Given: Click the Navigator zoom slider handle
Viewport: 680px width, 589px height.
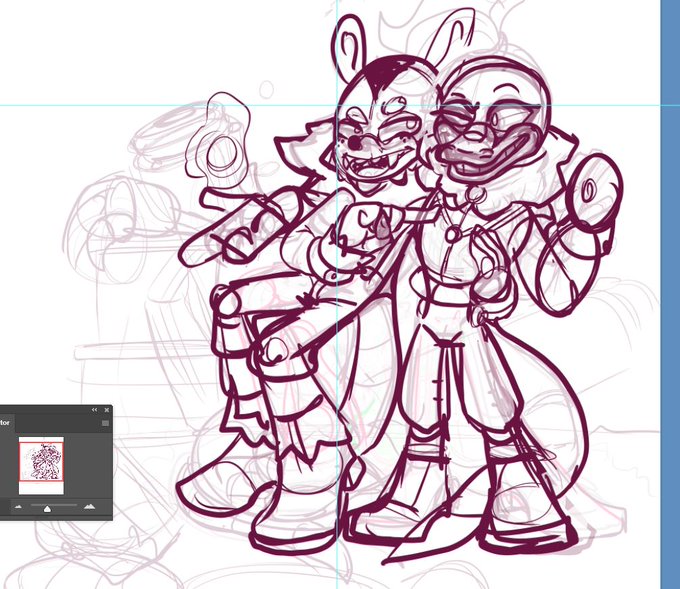Looking at the screenshot, I should 47,509.
